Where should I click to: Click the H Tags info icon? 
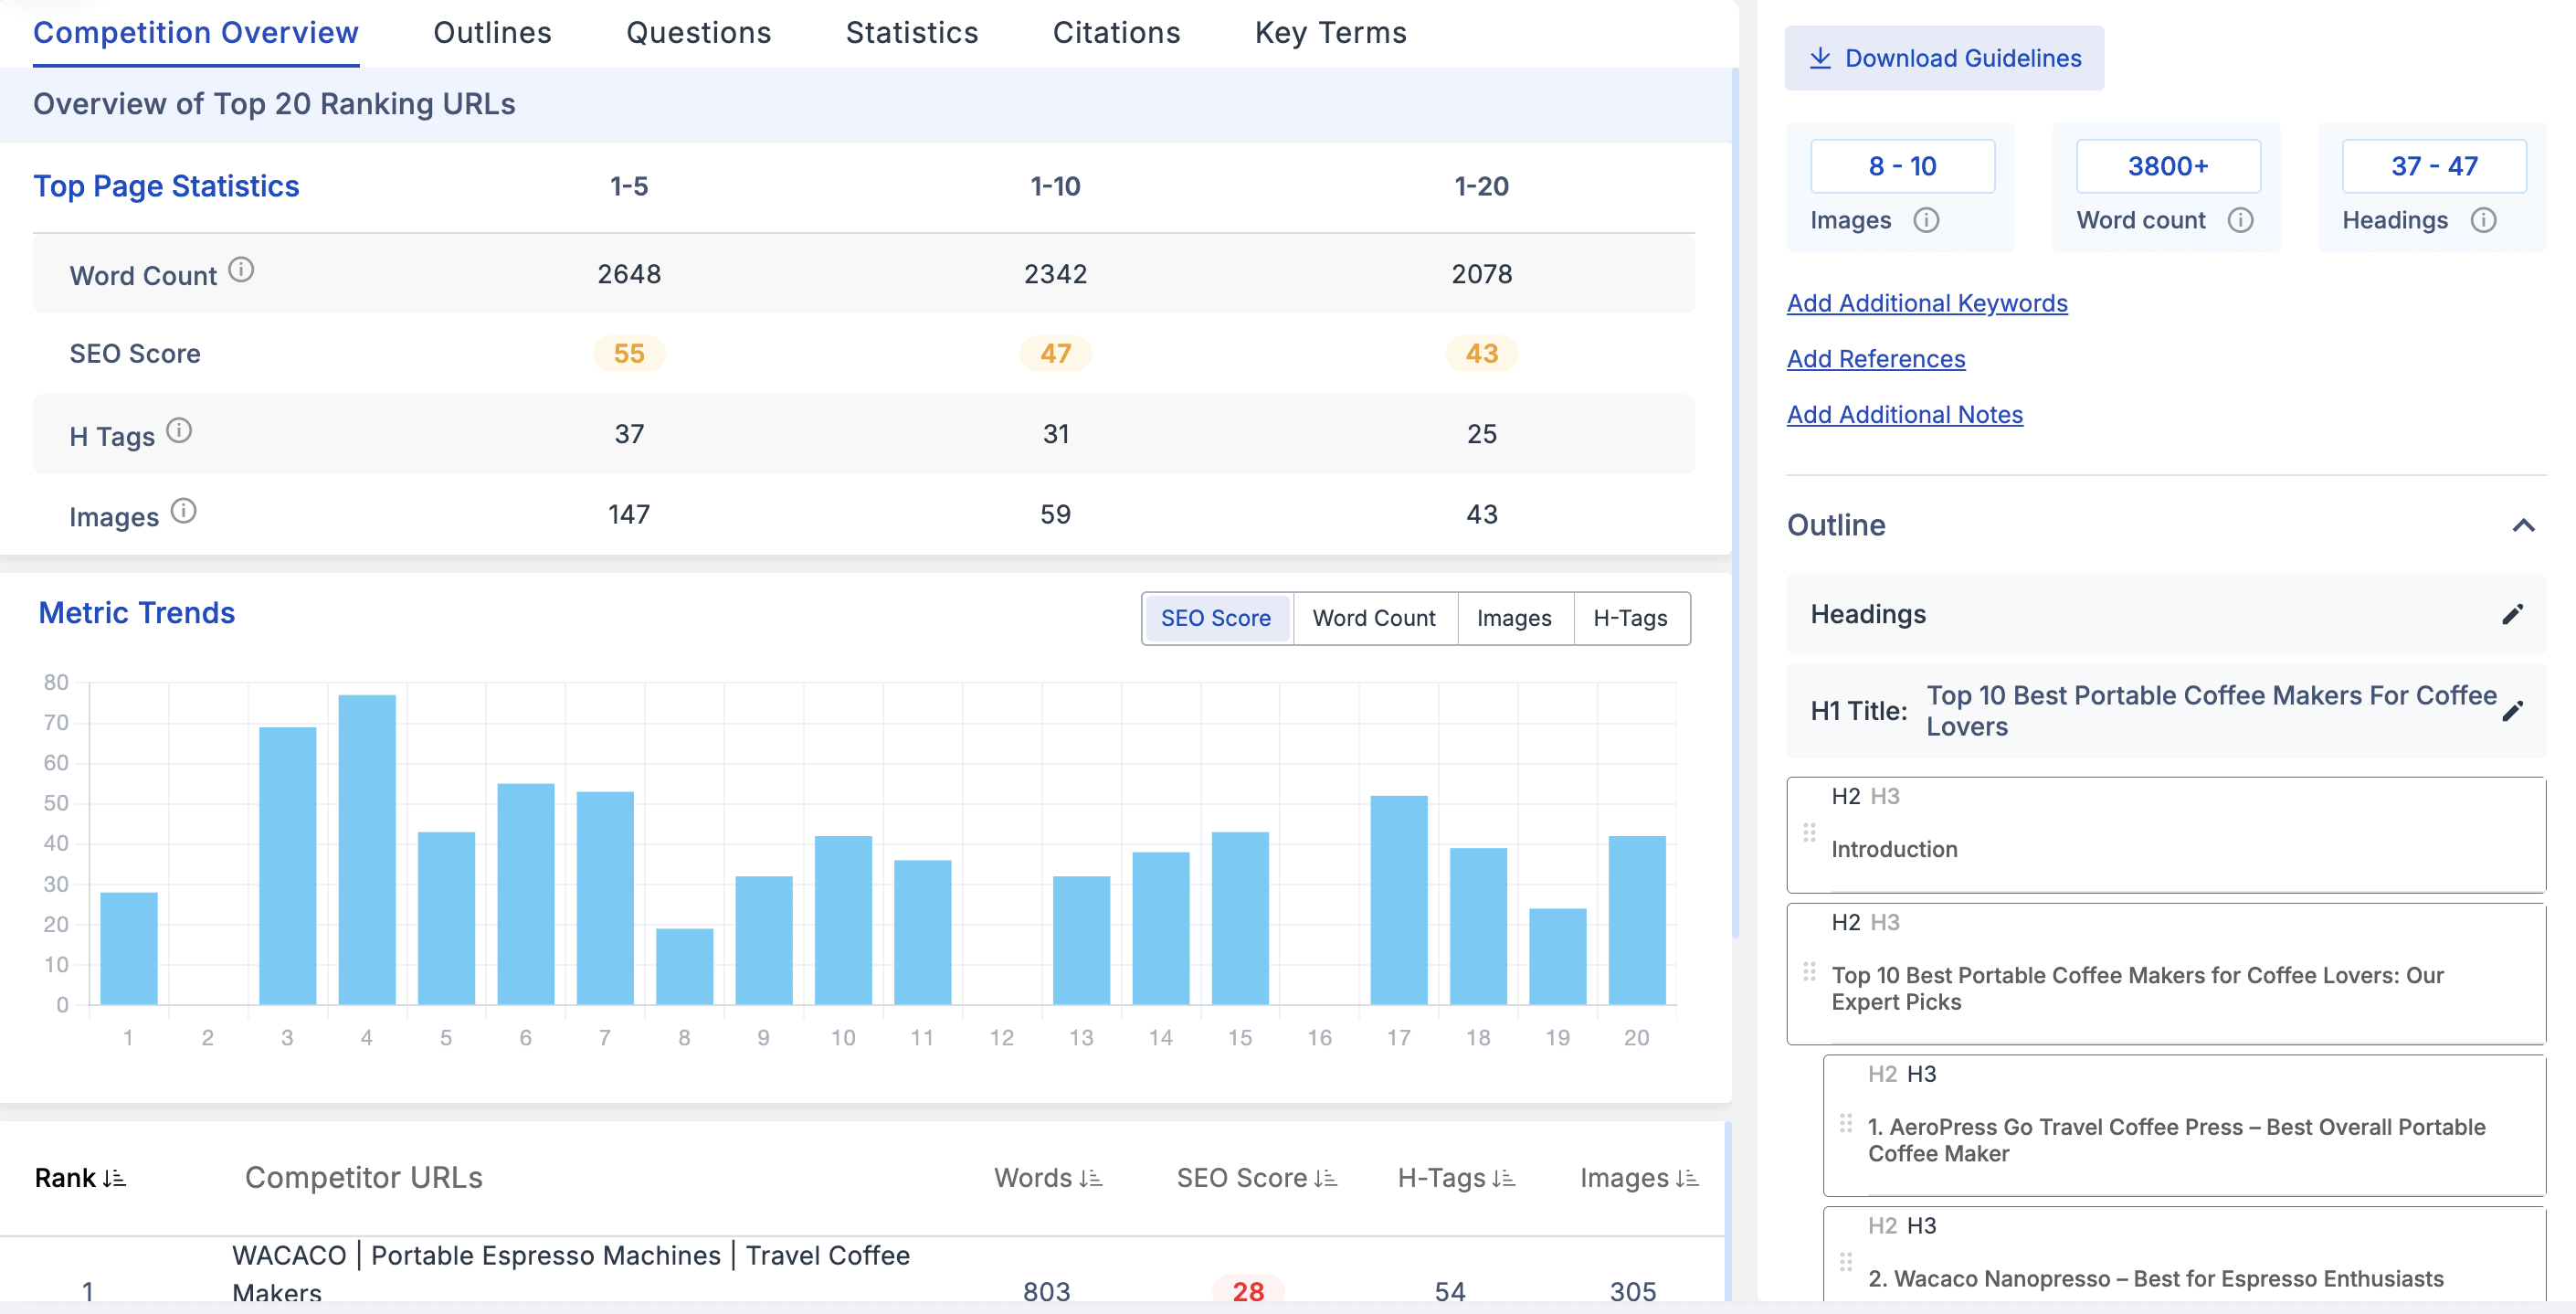coord(179,431)
